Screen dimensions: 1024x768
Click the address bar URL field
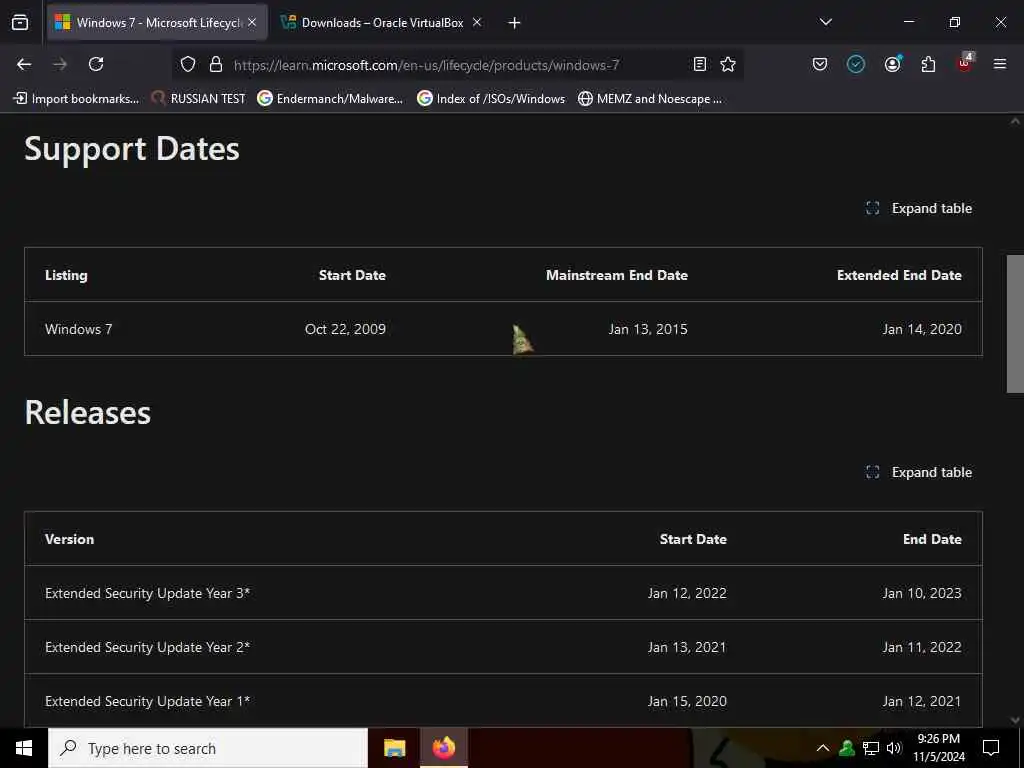coord(457,65)
